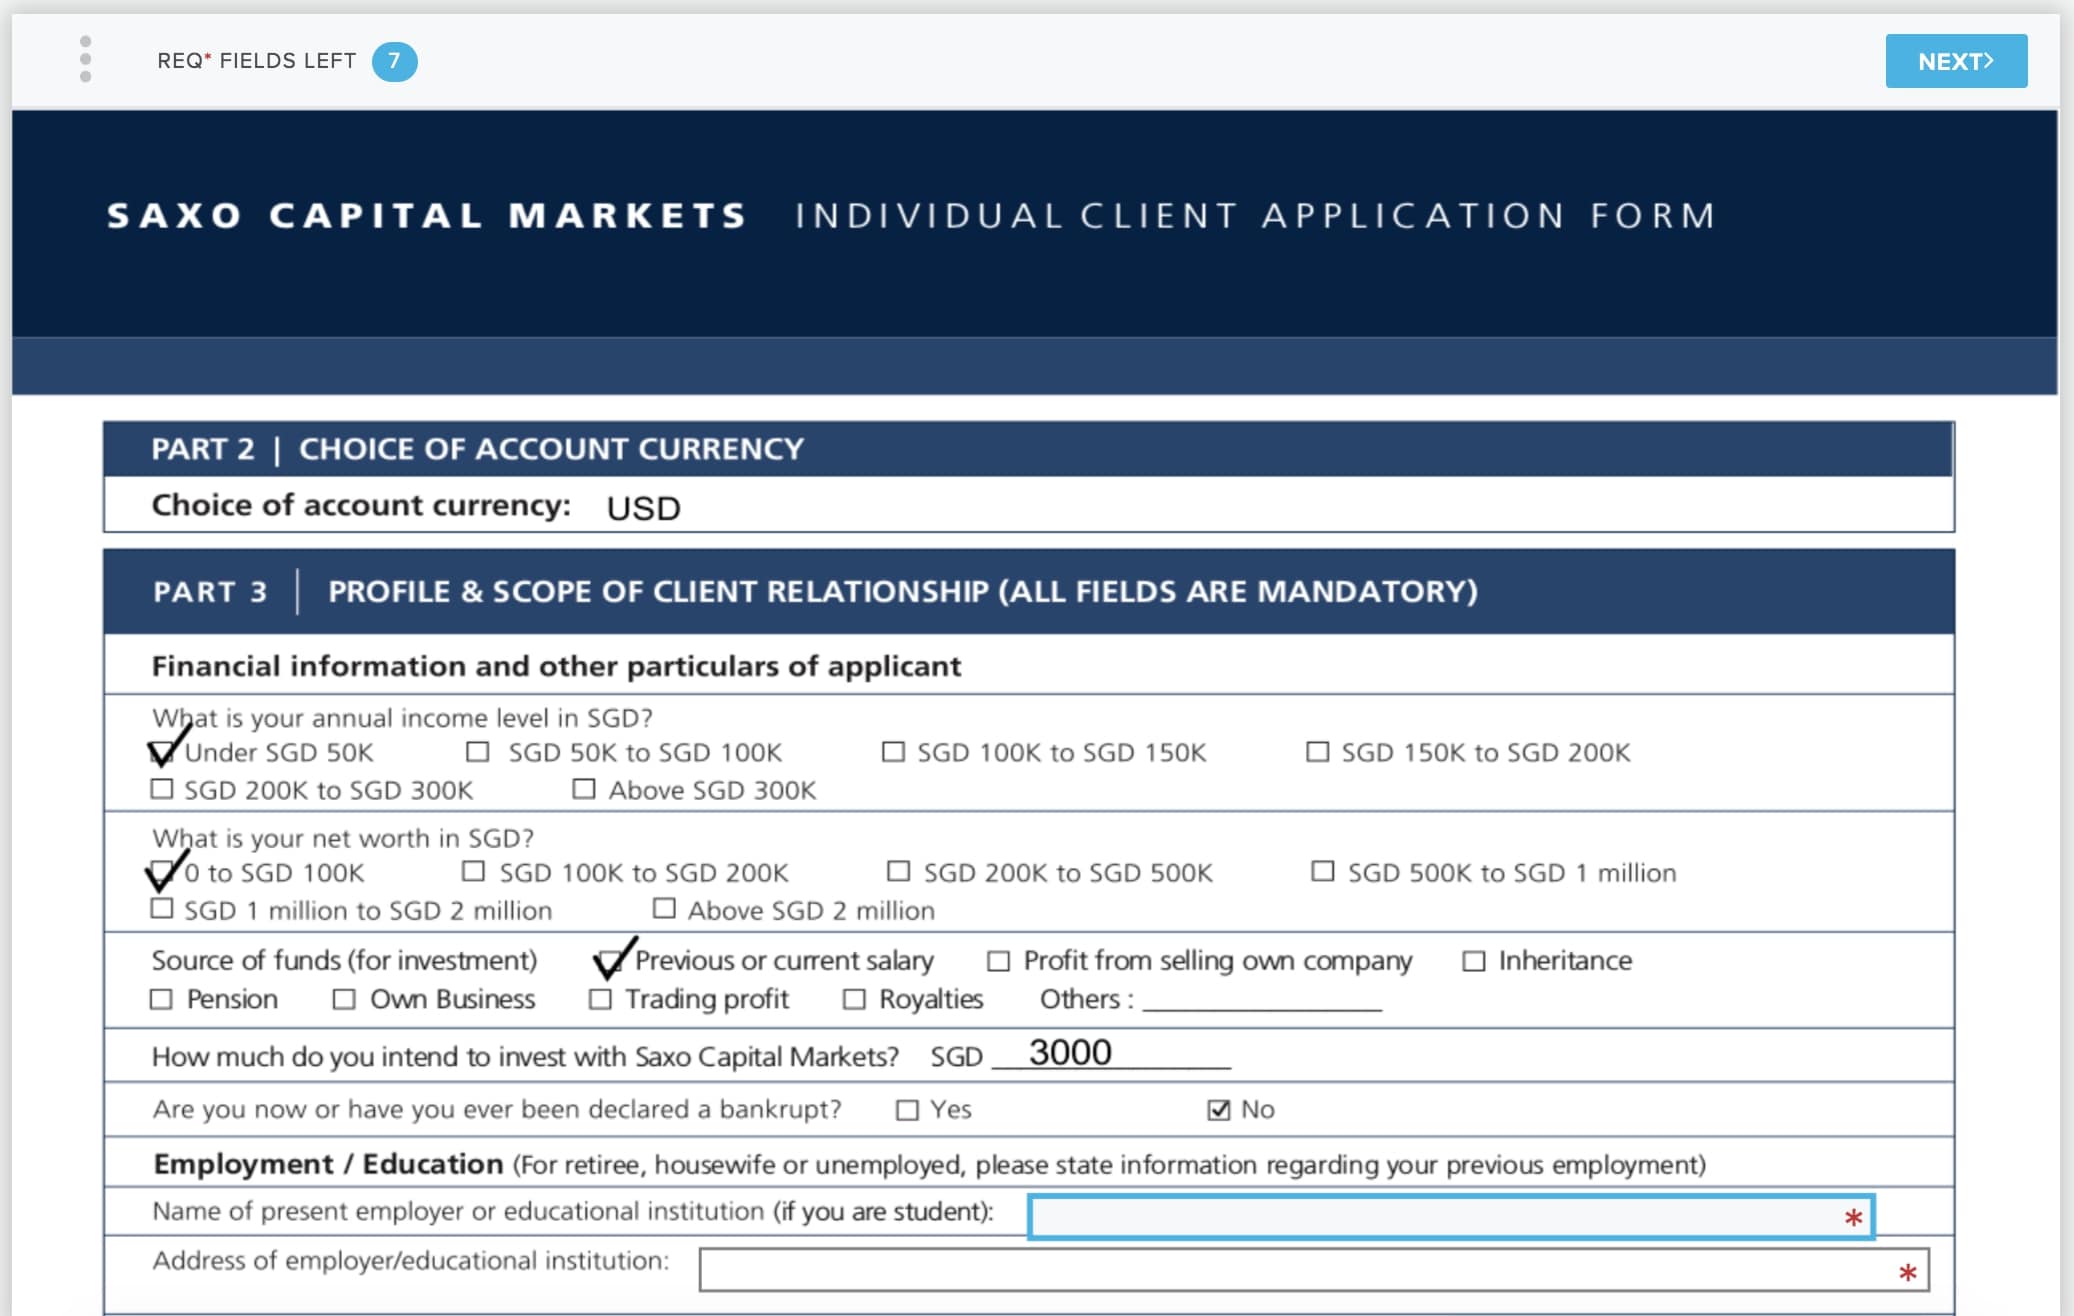2074x1316 pixels.
Task: Check Inheritance as source of funds
Action: click(x=1473, y=961)
